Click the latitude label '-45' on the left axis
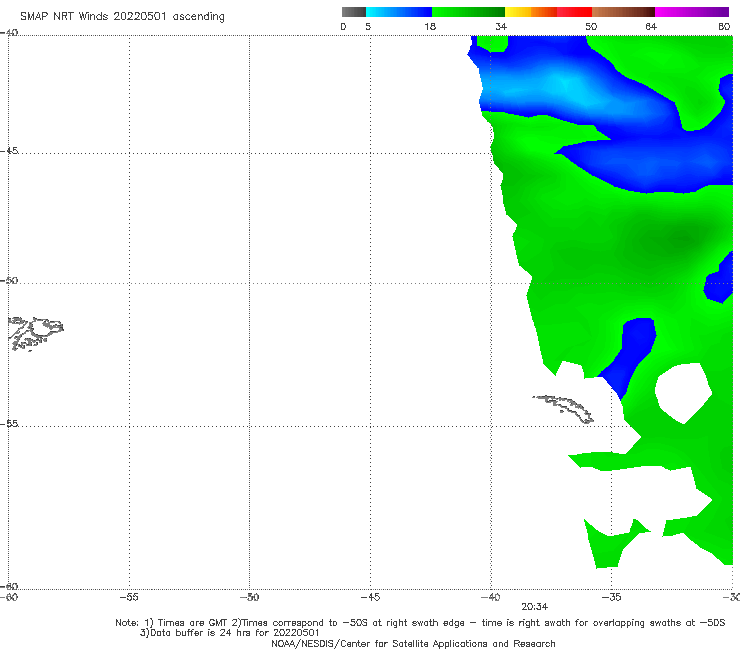The height and width of the screenshot is (650, 740). (9, 151)
